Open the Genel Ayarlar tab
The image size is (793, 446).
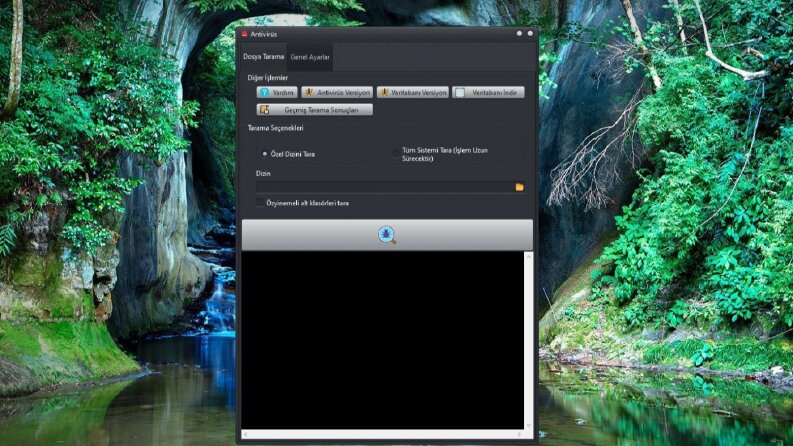(310, 57)
